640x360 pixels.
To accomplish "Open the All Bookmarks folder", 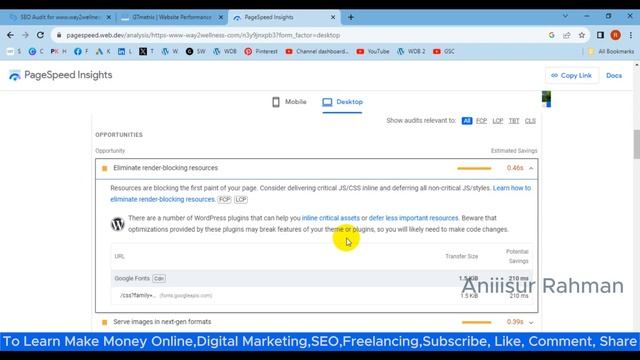I will point(611,51).
